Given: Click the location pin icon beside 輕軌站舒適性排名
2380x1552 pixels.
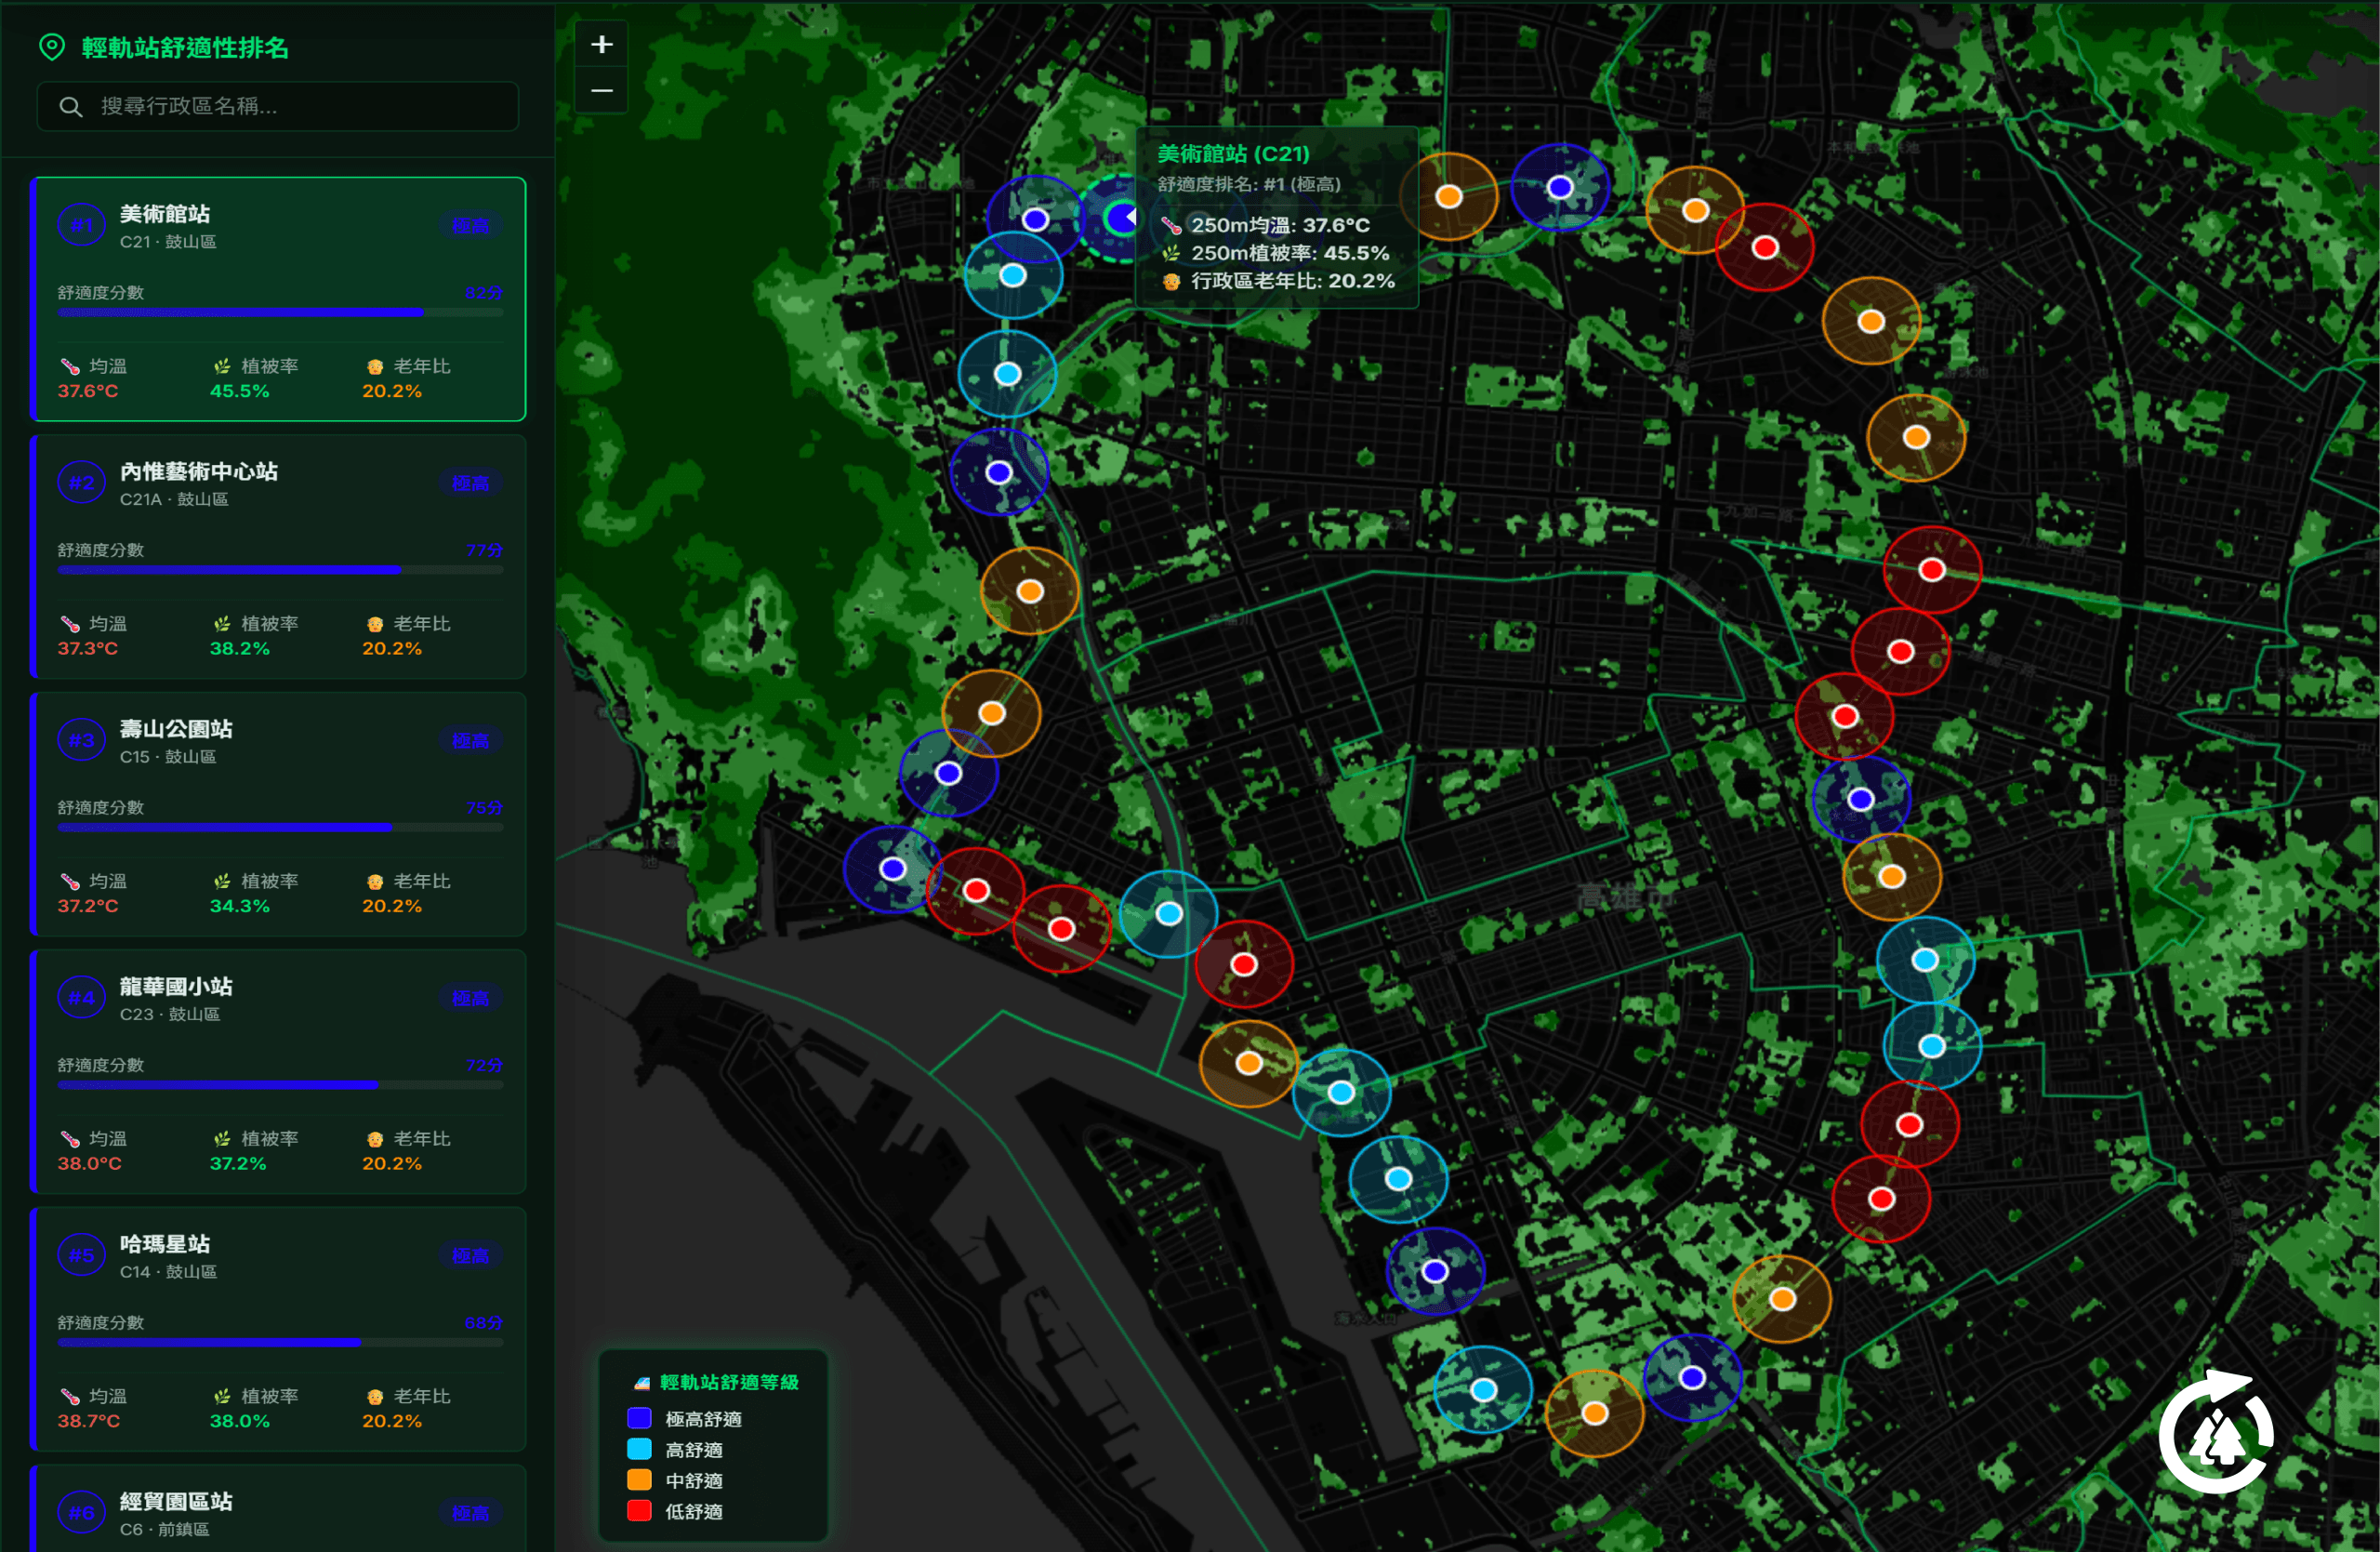Looking at the screenshot, I should (x=51, y=47).
